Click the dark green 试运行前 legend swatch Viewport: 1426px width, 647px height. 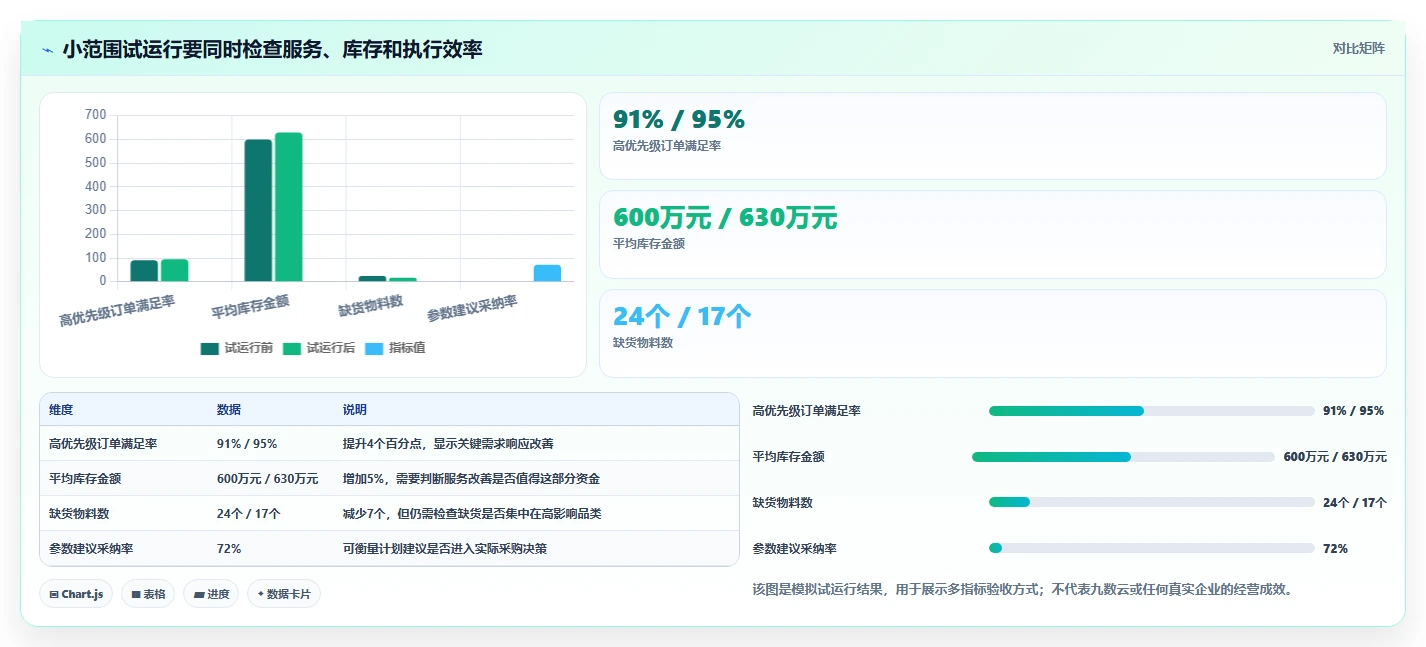210,349
